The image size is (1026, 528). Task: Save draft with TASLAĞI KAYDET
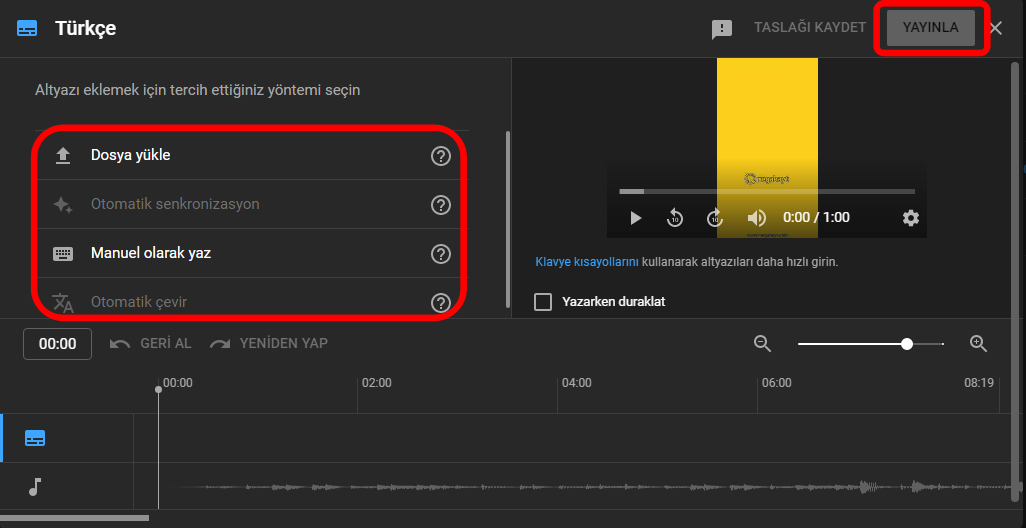click(x=809, y=28)
